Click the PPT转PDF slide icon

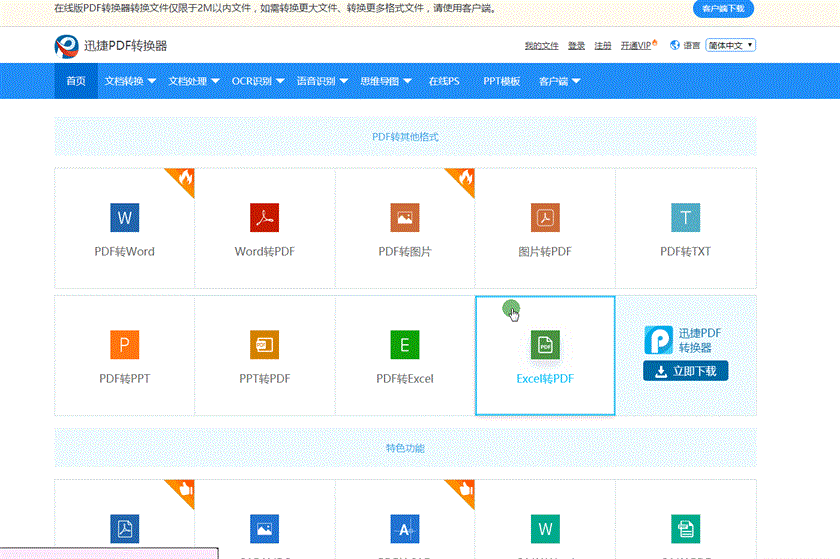(x=264, y=346)
